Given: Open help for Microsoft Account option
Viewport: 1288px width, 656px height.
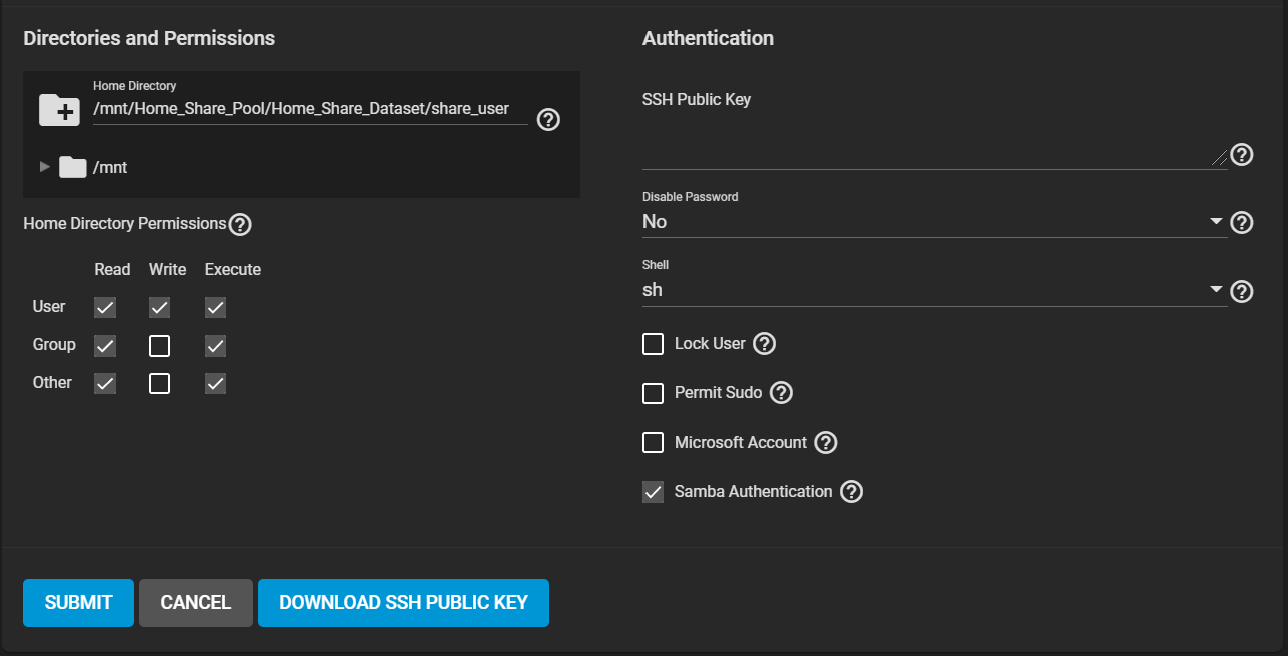Looking at the screenshot, I should 825,443.
